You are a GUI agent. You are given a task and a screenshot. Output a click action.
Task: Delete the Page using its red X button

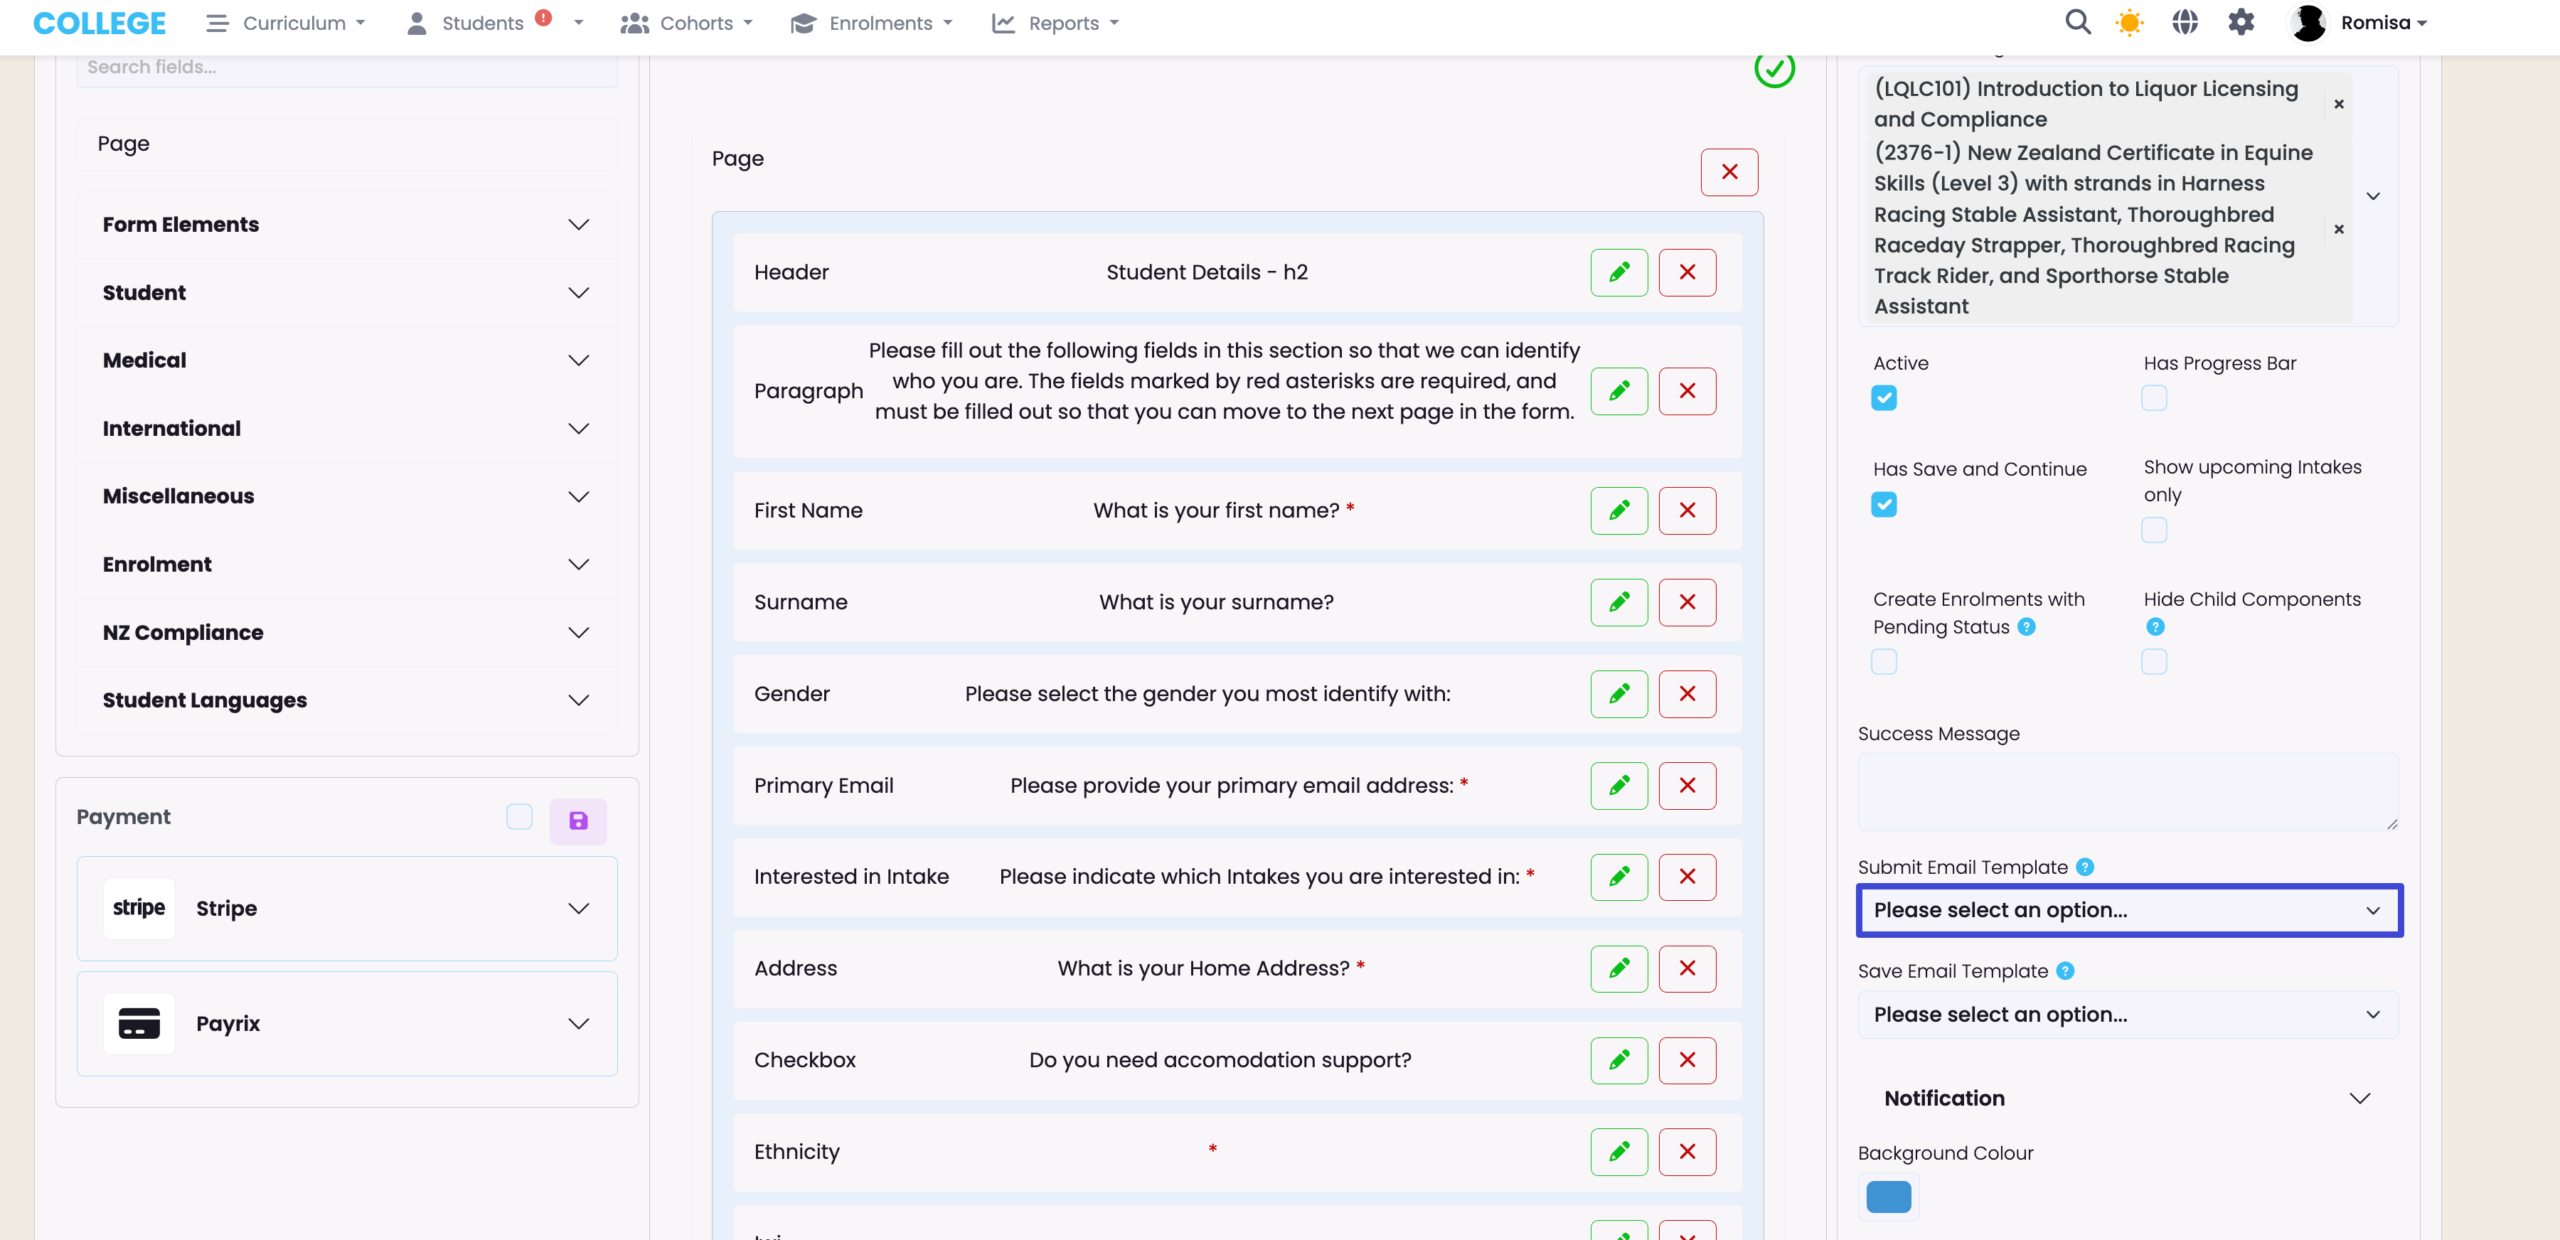[x=1729, y=172]
